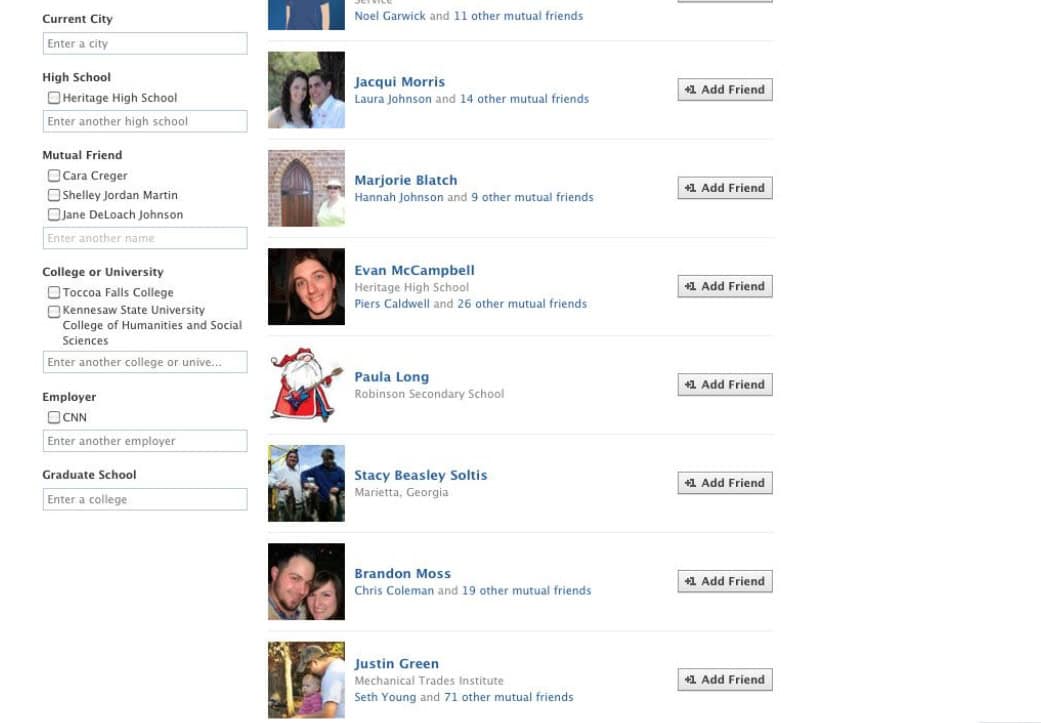Enable the Shelley Jordan Martin checkbox

[54, 195]
